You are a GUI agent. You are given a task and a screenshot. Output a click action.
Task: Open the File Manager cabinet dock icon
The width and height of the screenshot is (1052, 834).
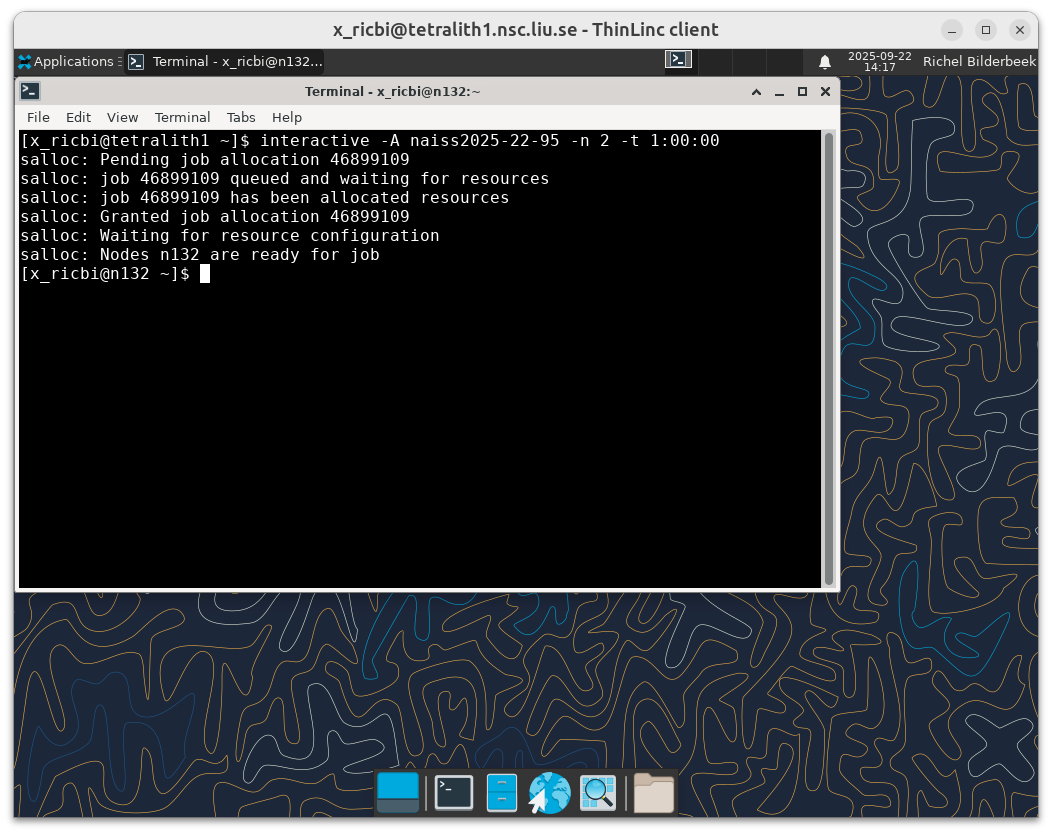coord(502,792)
